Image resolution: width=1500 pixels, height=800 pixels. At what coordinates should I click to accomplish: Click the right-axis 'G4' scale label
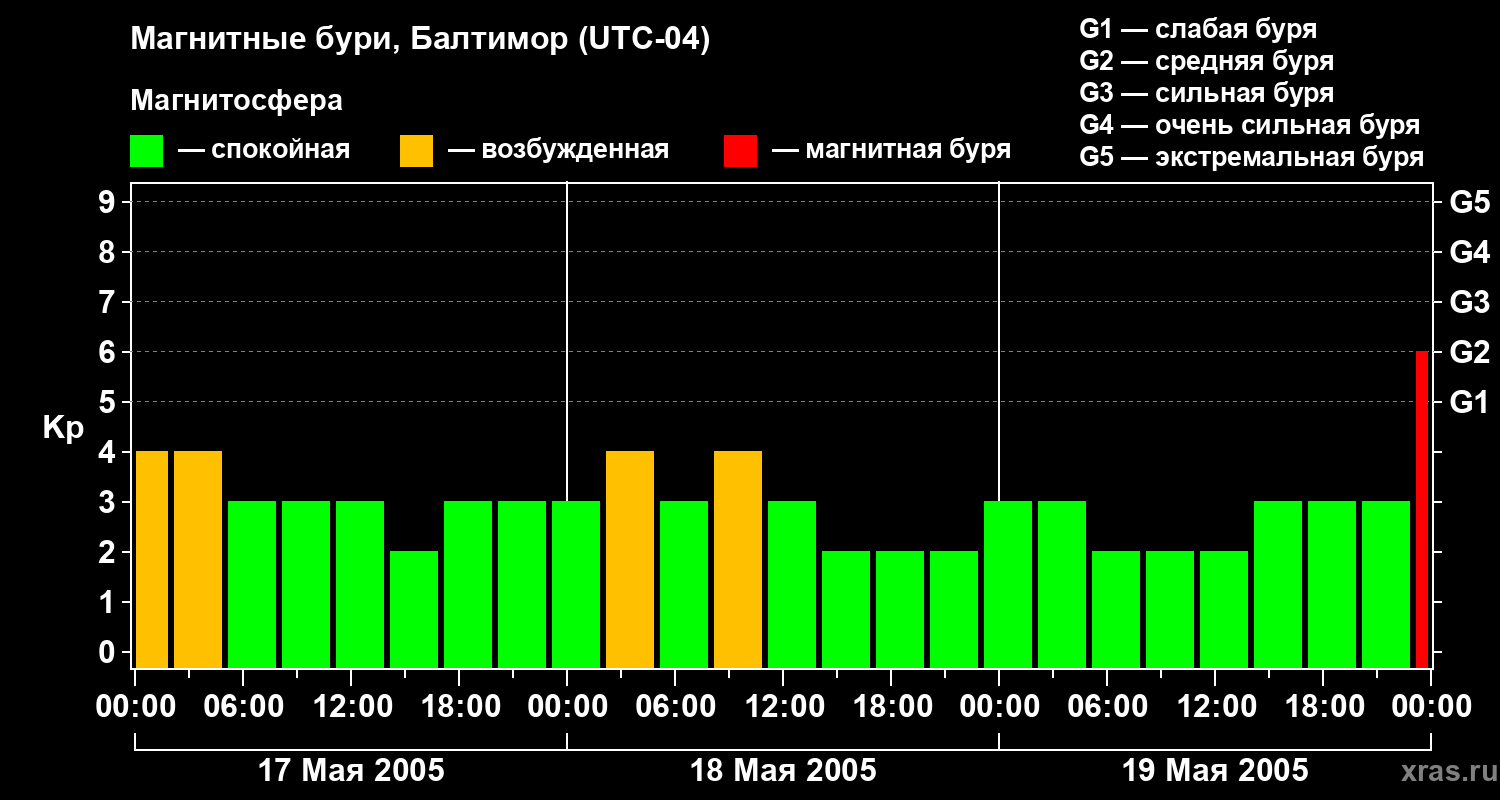point(1469,253)
